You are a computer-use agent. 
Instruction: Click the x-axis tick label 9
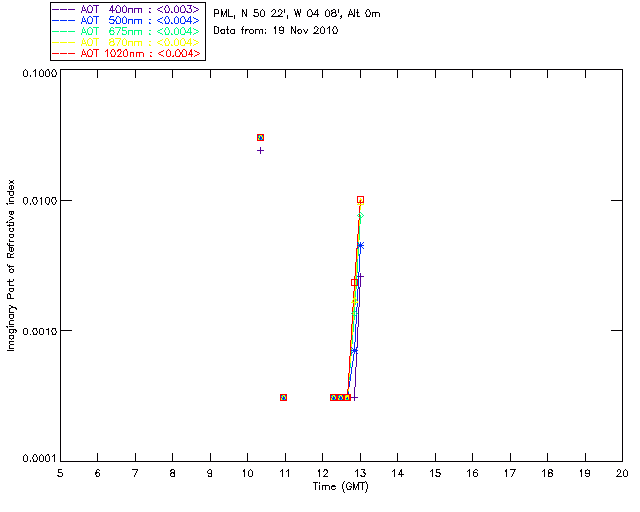[x=210, y=473]
